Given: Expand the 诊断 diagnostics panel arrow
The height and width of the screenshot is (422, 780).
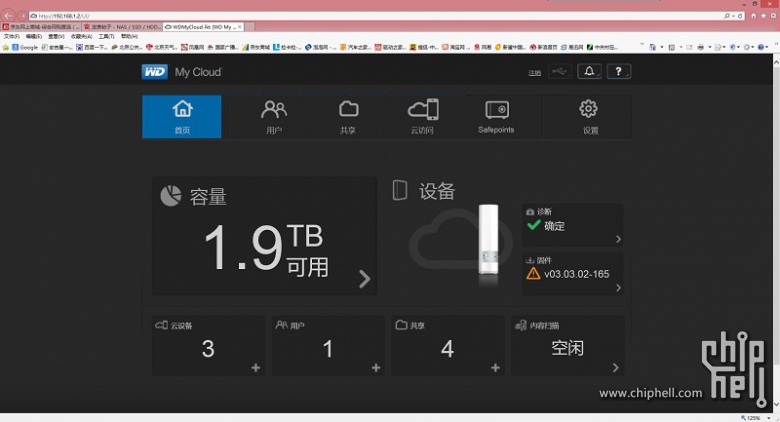Looking at the screenshot, I should point(618,239).
